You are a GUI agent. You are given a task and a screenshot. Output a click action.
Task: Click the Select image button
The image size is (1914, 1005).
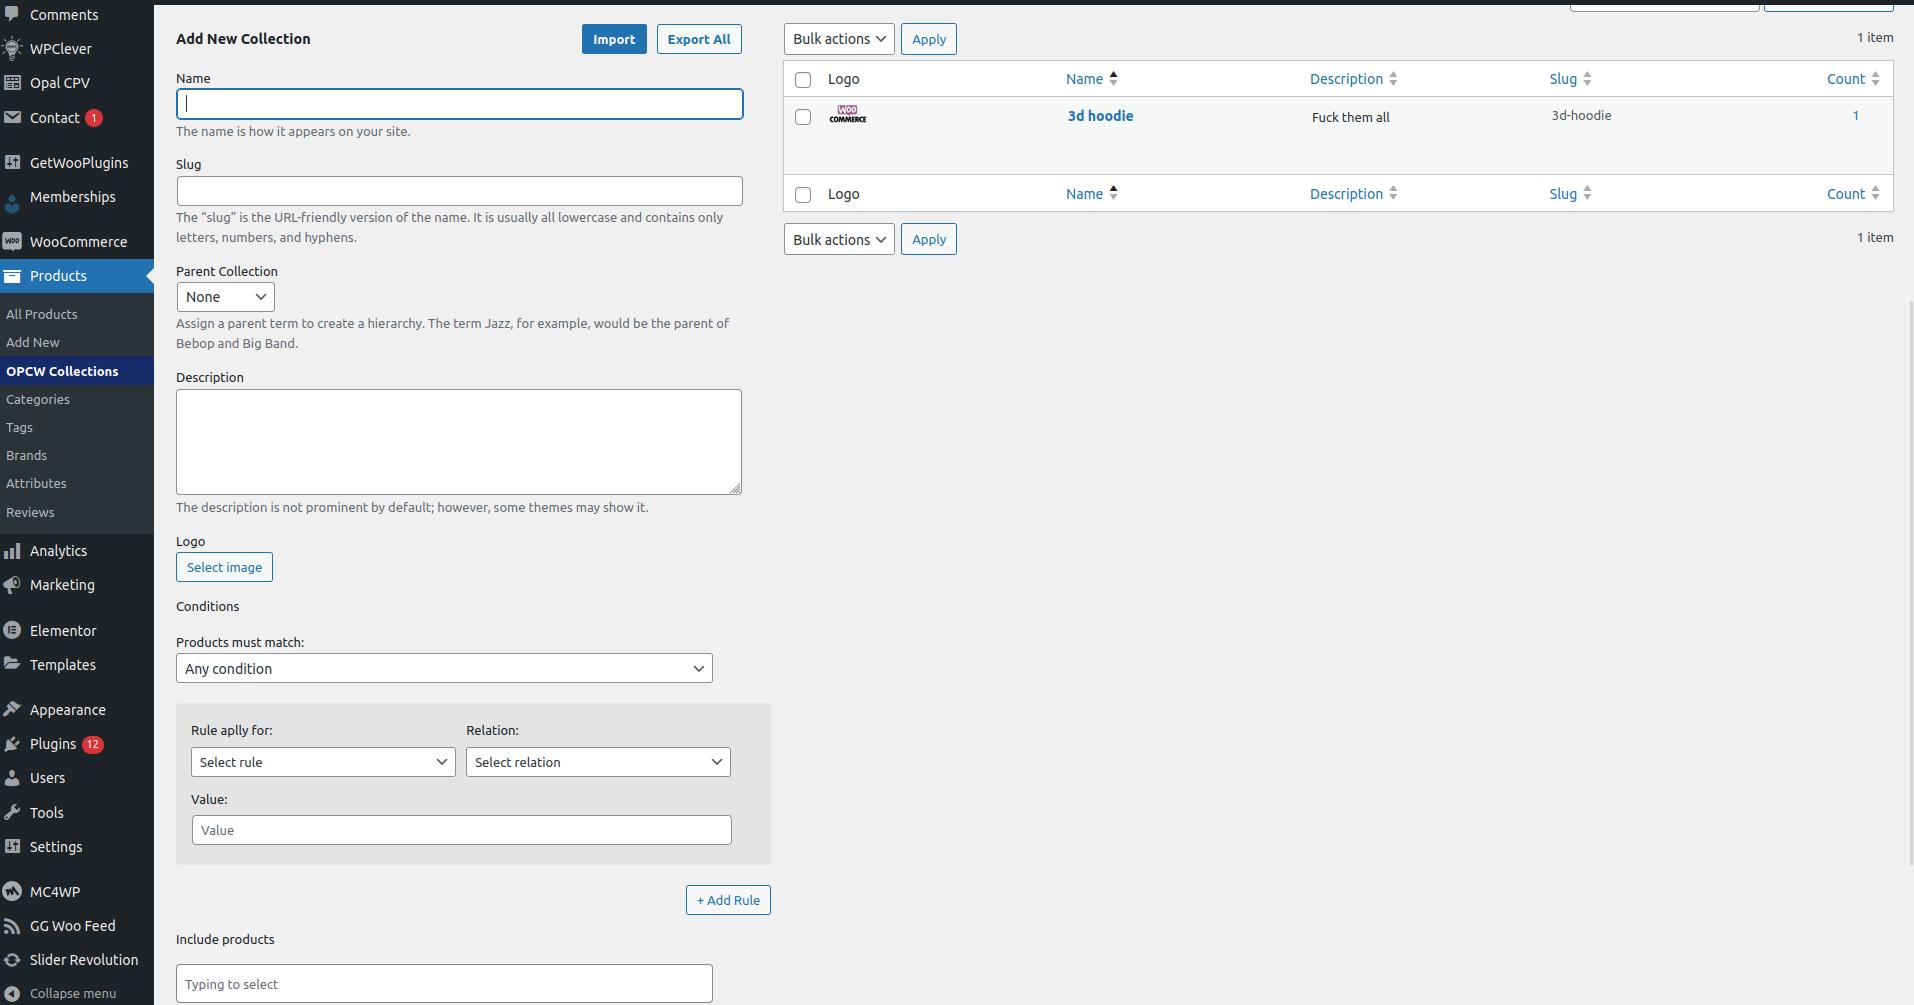[224, 567]
